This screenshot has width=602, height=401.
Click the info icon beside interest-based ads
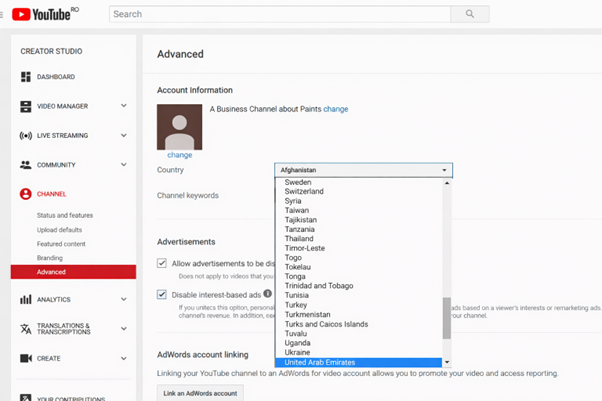click(x=268, y=294)
